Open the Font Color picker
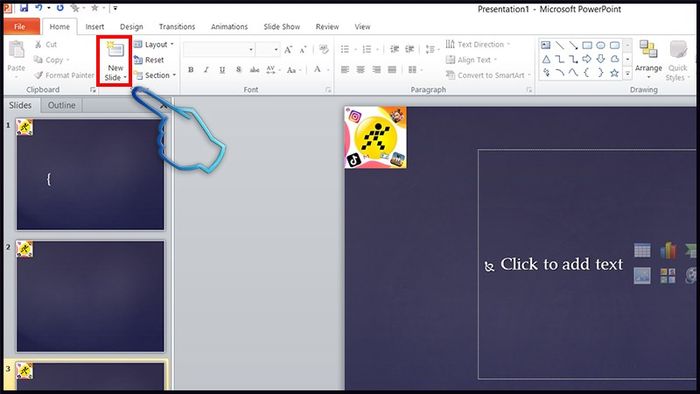This screenshot has height=394, width=700. [317, 70]
